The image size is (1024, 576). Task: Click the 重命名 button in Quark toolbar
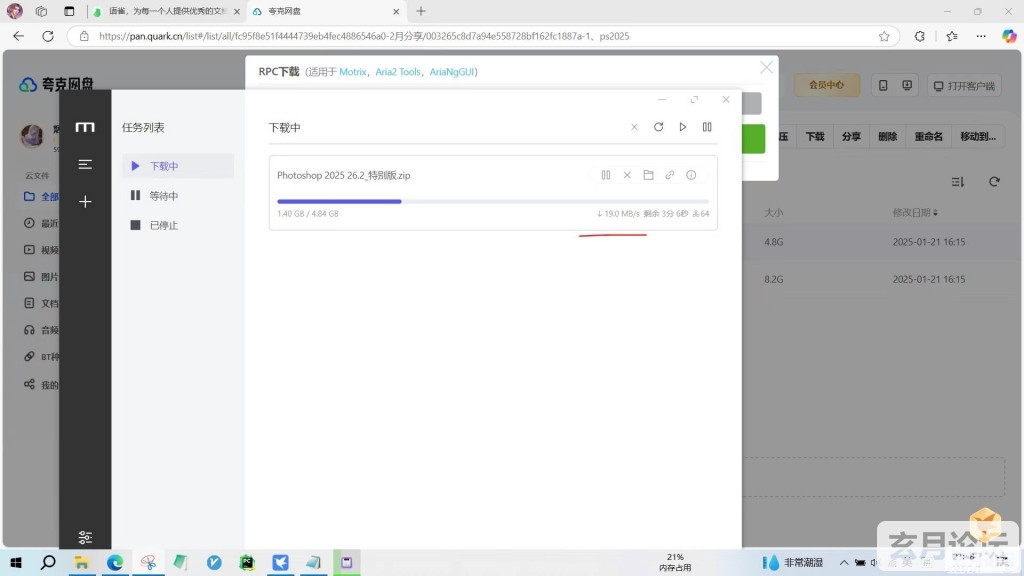click(x=929, y=136)
